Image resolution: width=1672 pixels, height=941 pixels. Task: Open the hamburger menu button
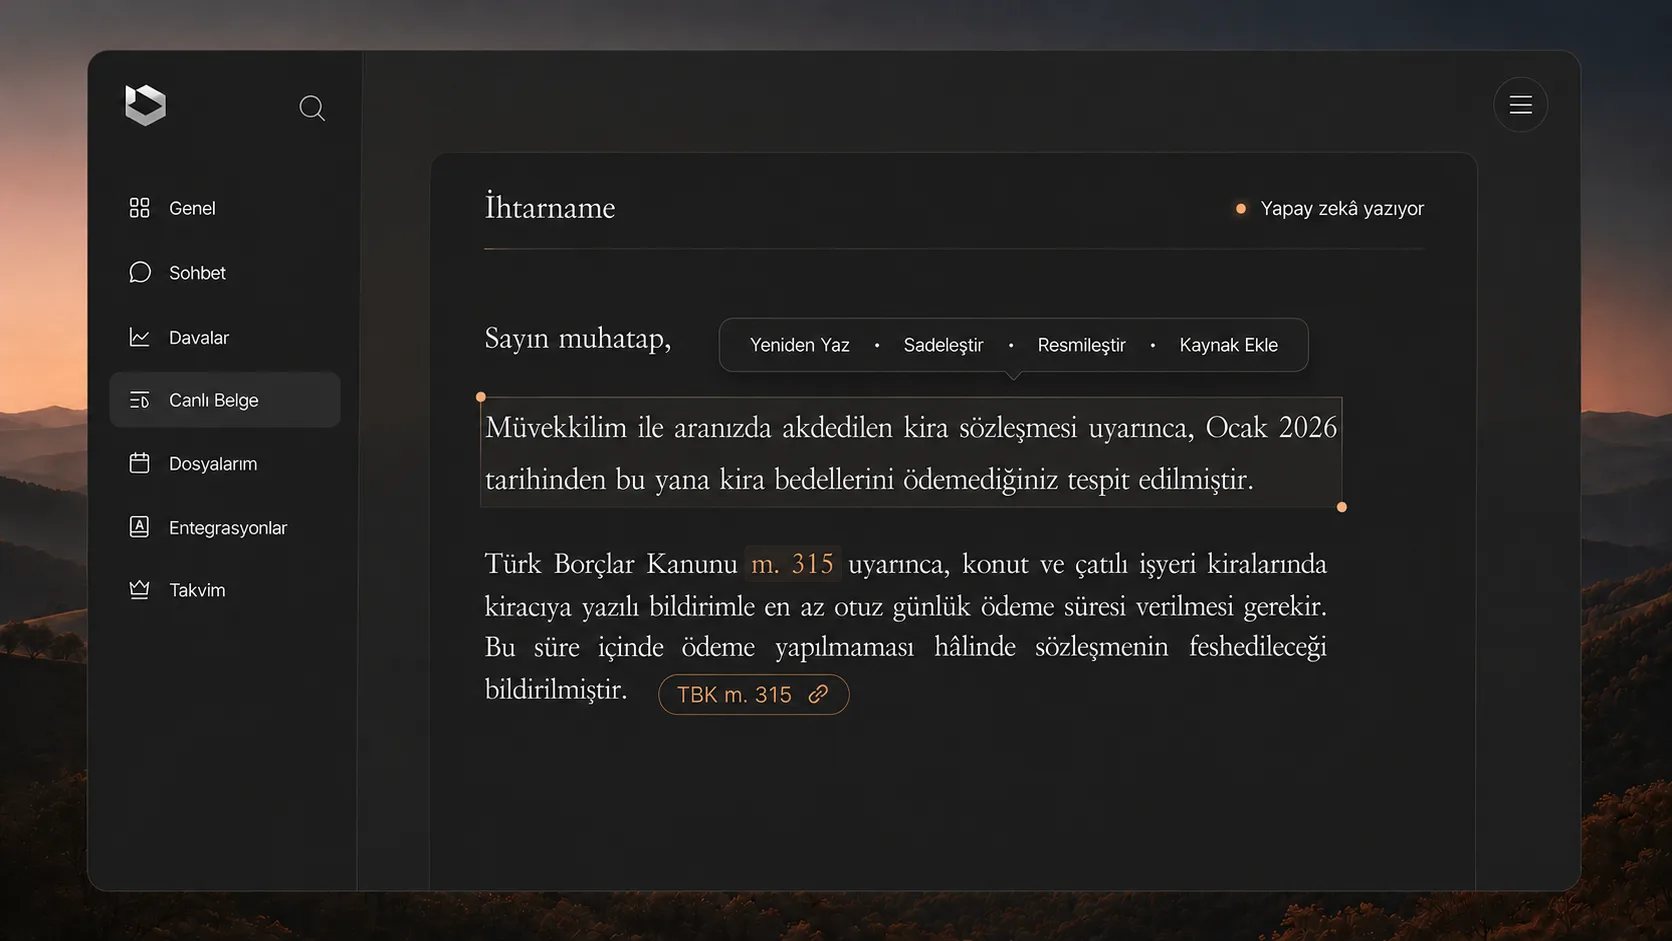[x=1520, y=104]
